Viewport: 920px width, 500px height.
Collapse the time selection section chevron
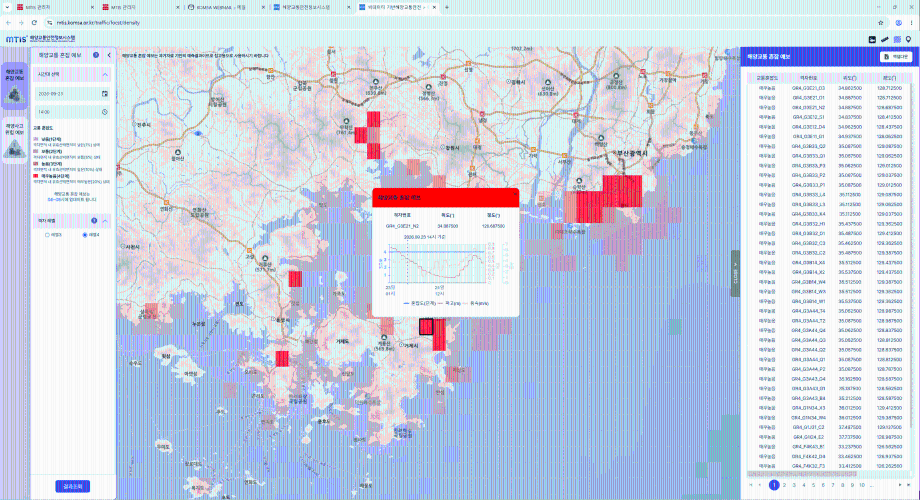coord(105,75)
